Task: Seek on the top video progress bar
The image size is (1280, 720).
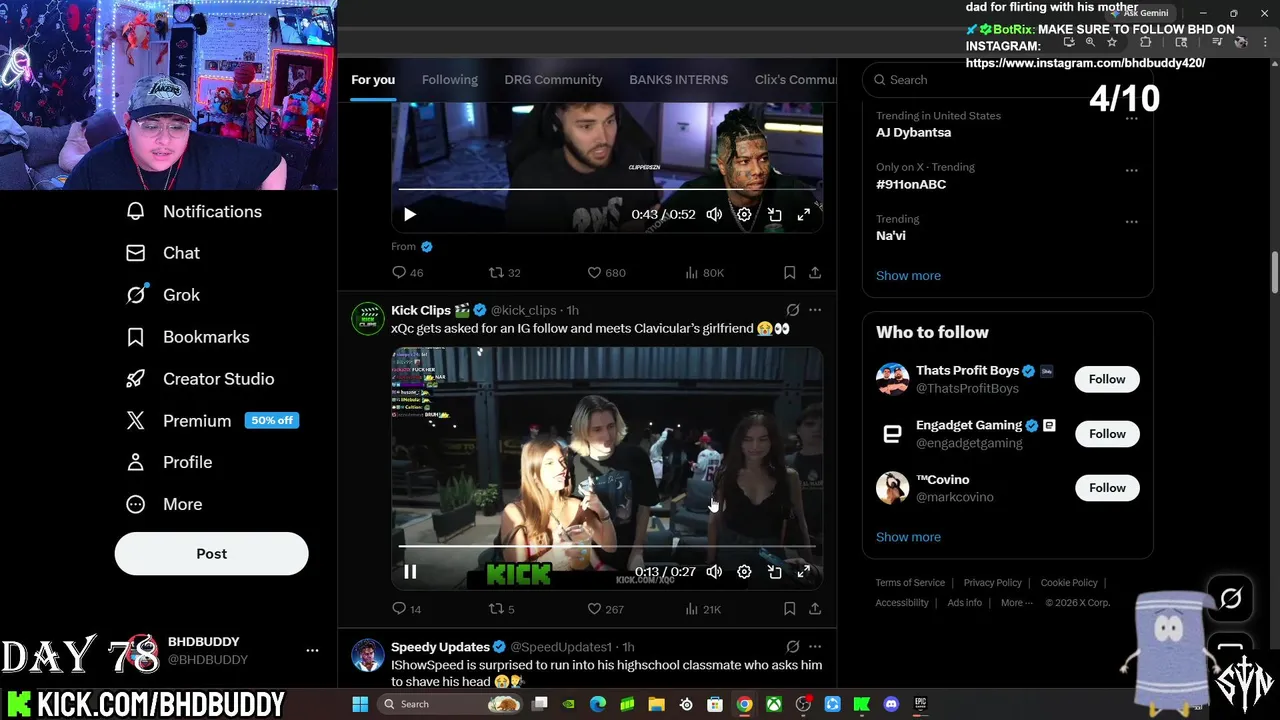Action: (x=607, y=189)
